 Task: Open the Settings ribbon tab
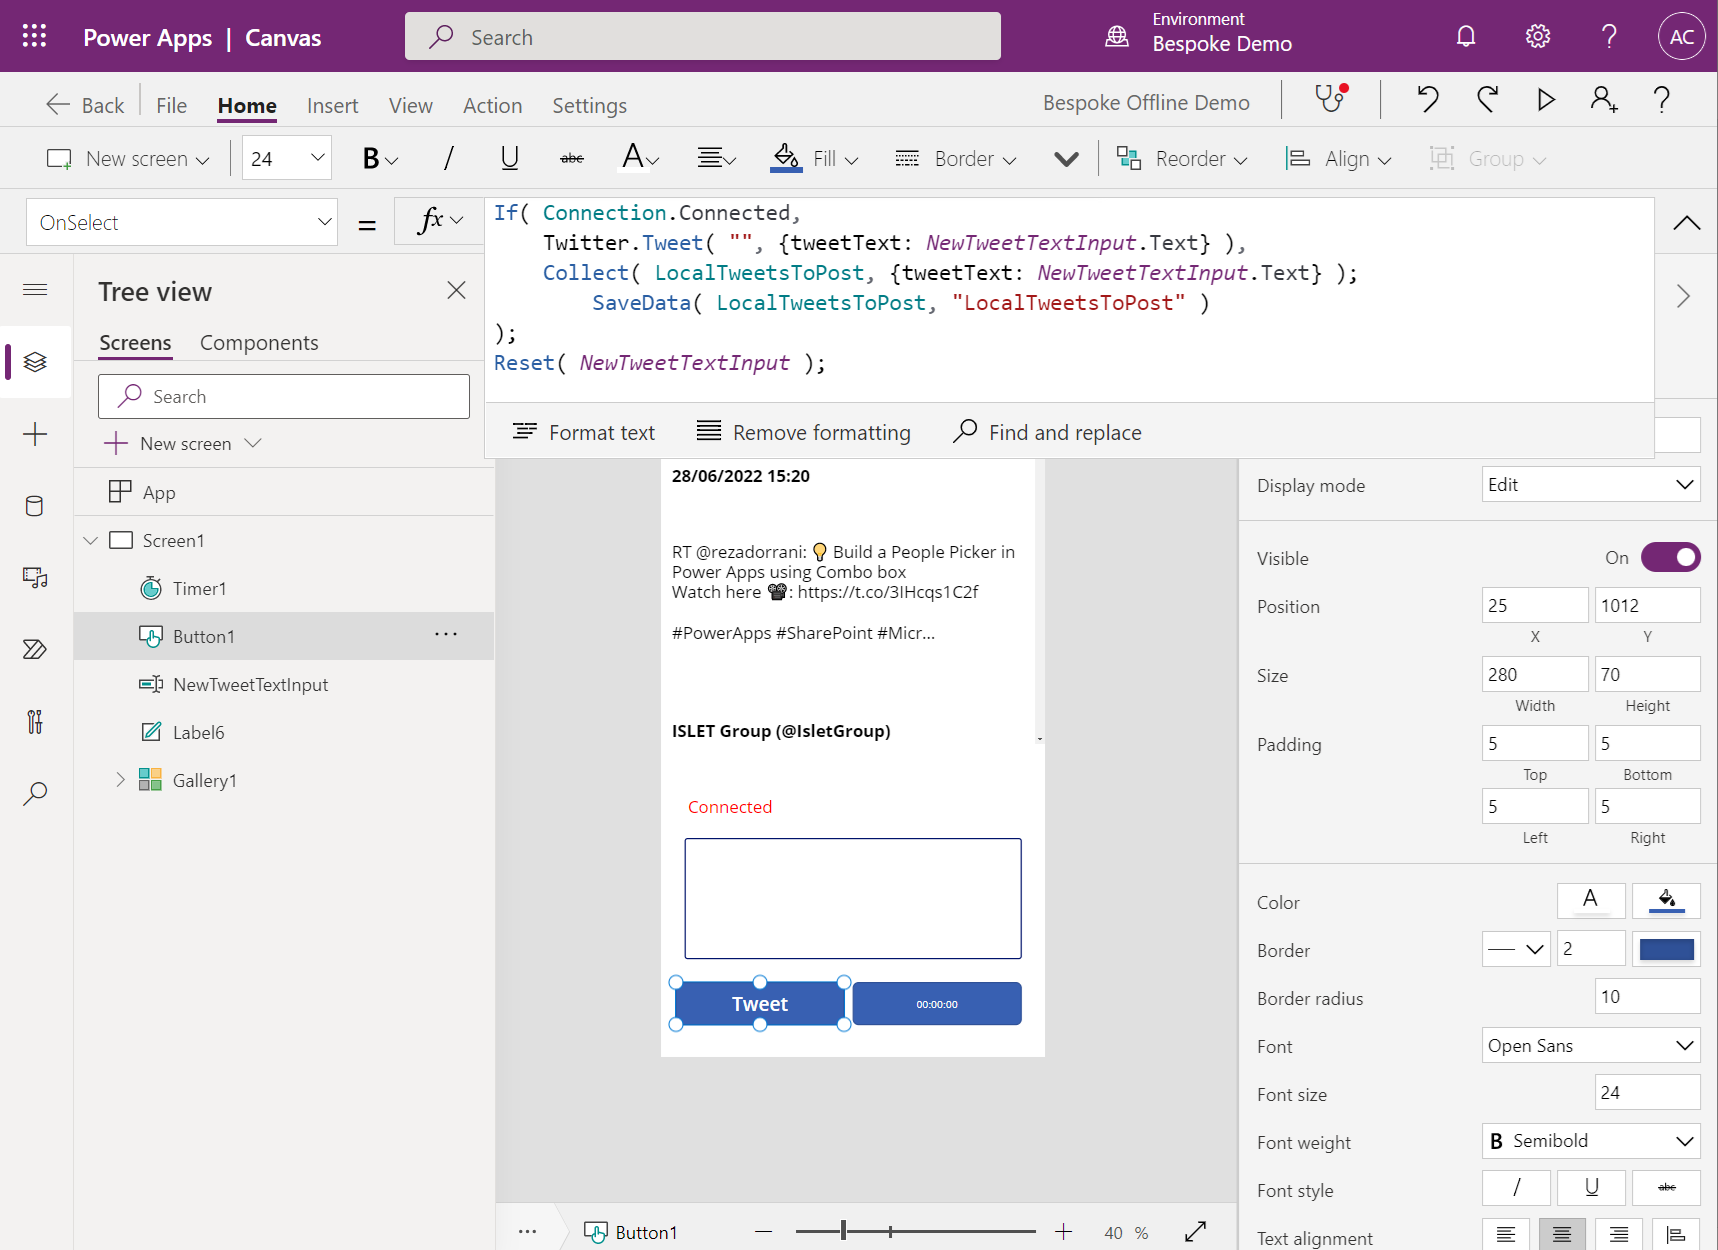pos(590,105)
